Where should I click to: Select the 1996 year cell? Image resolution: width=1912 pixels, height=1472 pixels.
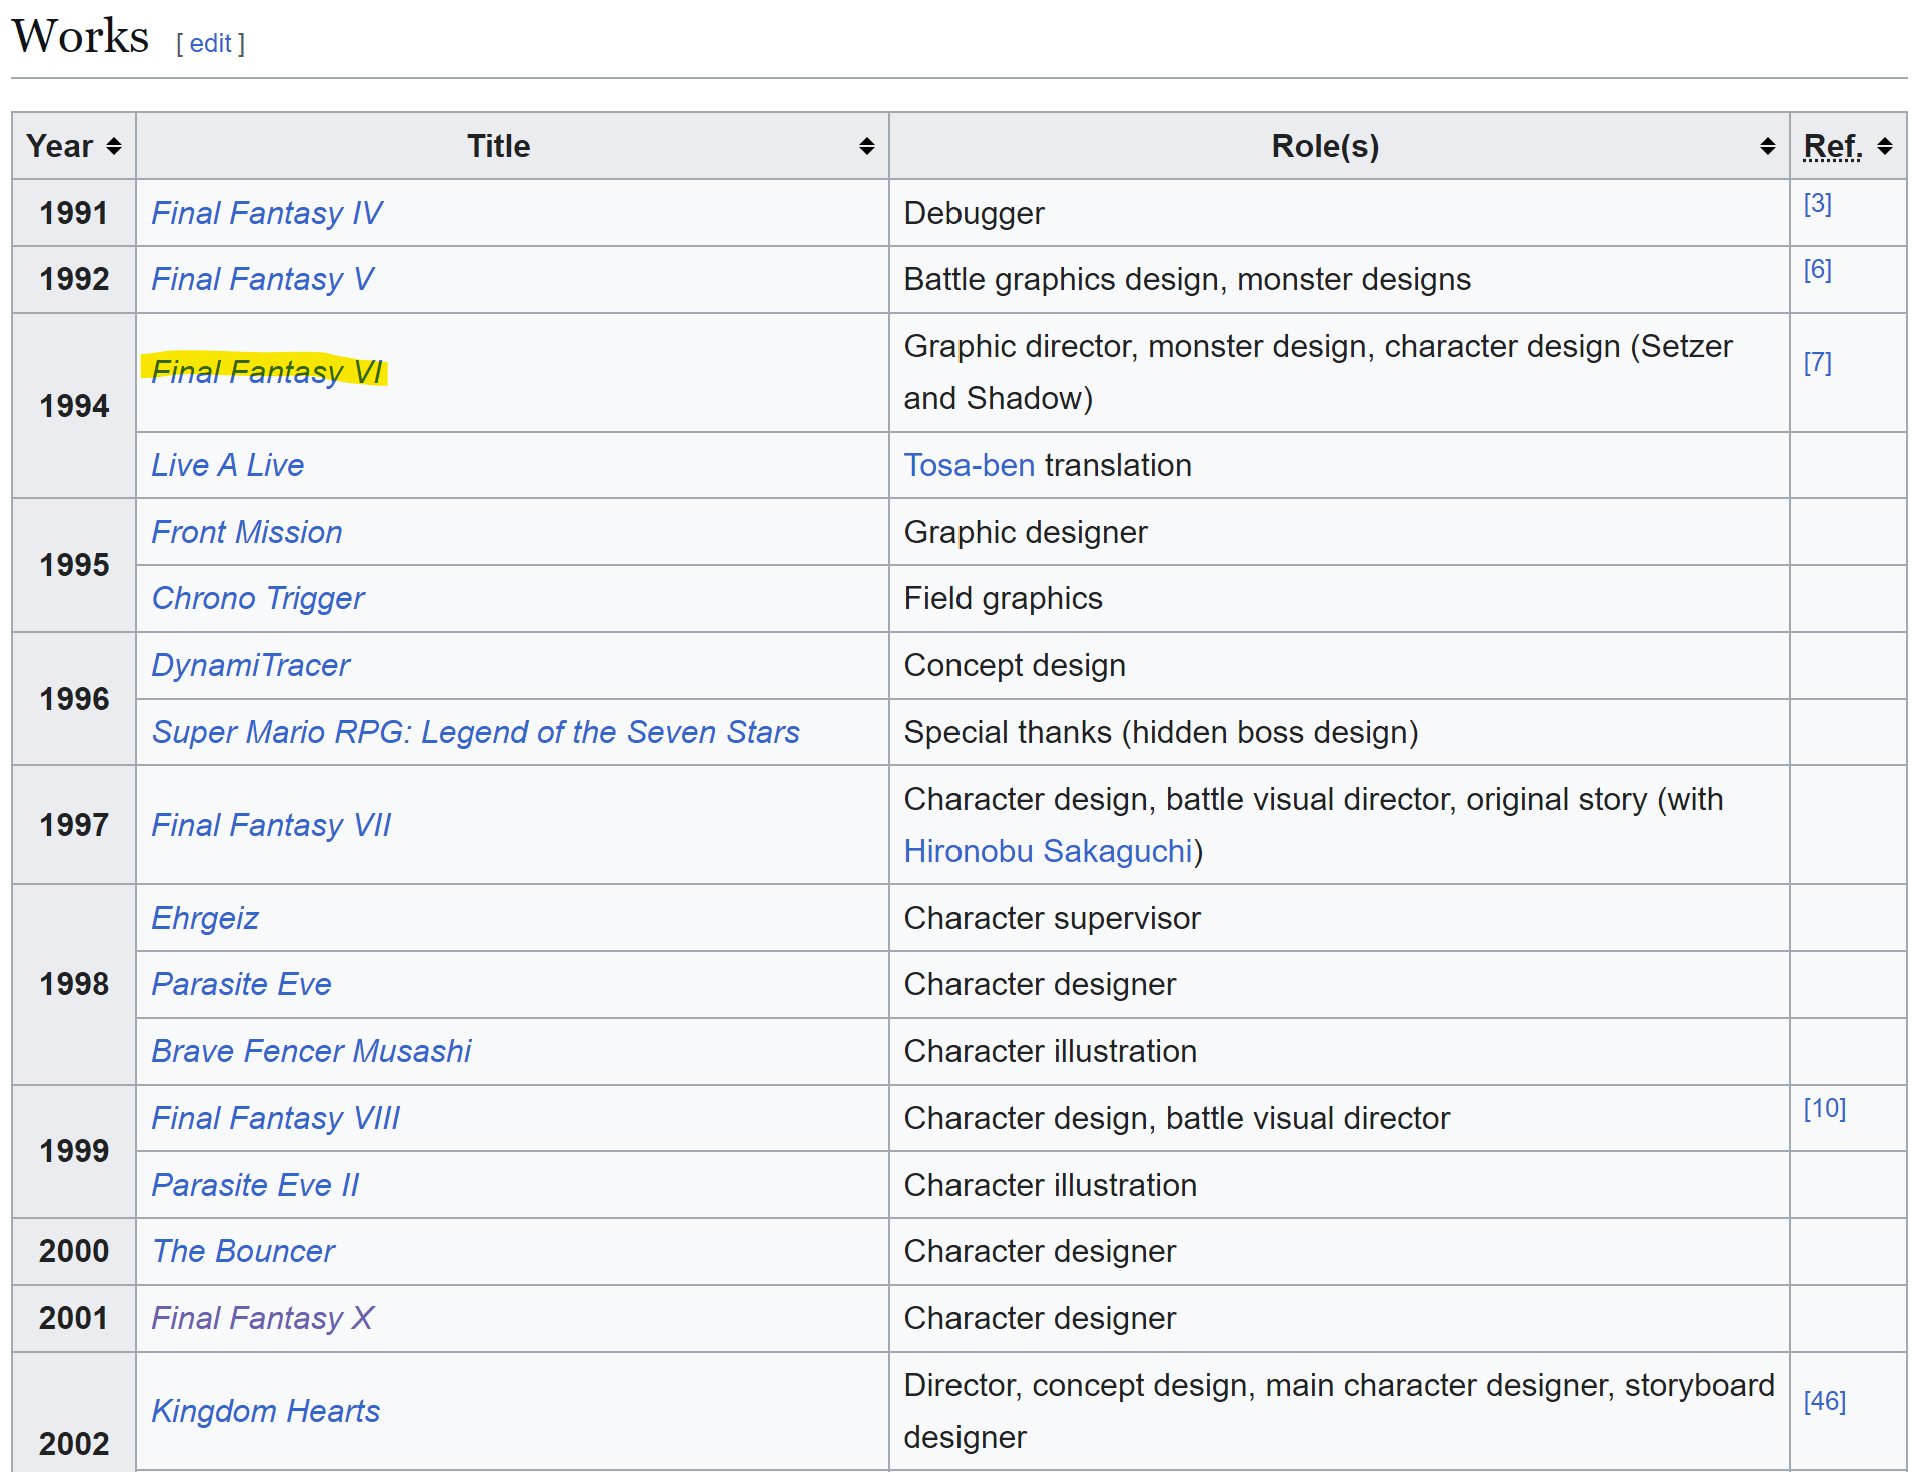74,699
